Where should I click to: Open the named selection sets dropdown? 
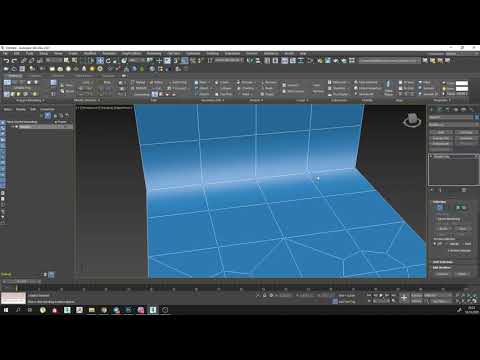[x=389, y=61]
